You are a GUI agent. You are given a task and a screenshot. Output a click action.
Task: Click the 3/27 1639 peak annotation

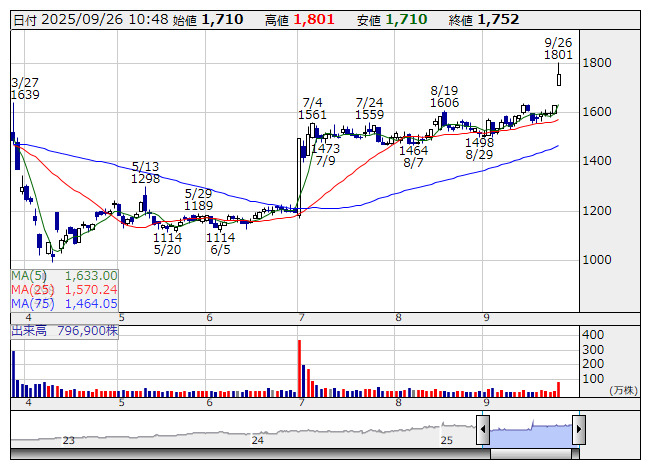(x=24, y=88)
